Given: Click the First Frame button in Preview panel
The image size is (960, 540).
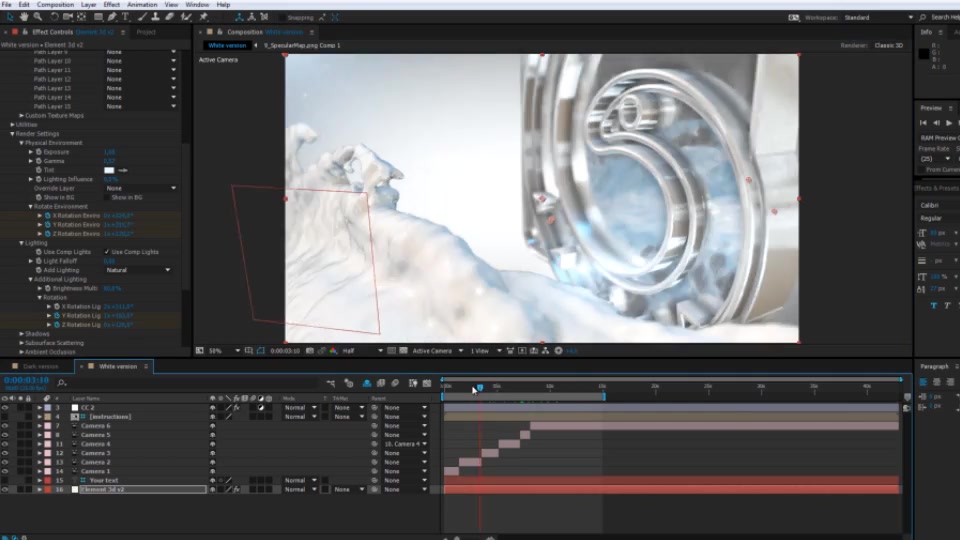Looking at the screenshot, I should point(923,123).
